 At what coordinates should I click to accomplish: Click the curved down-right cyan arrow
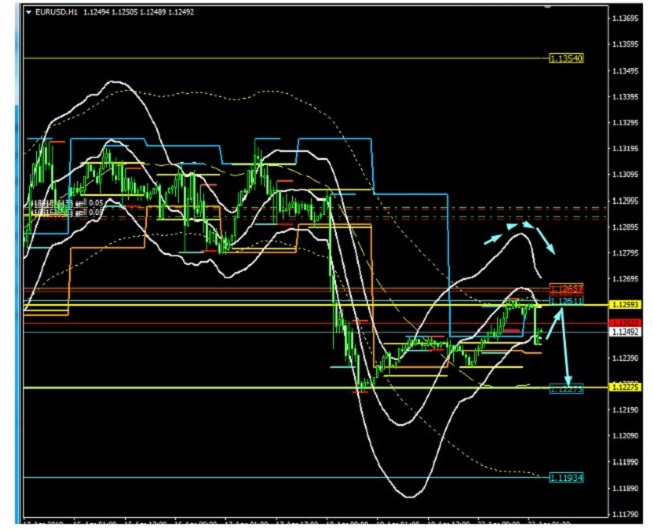coord(546,238)
